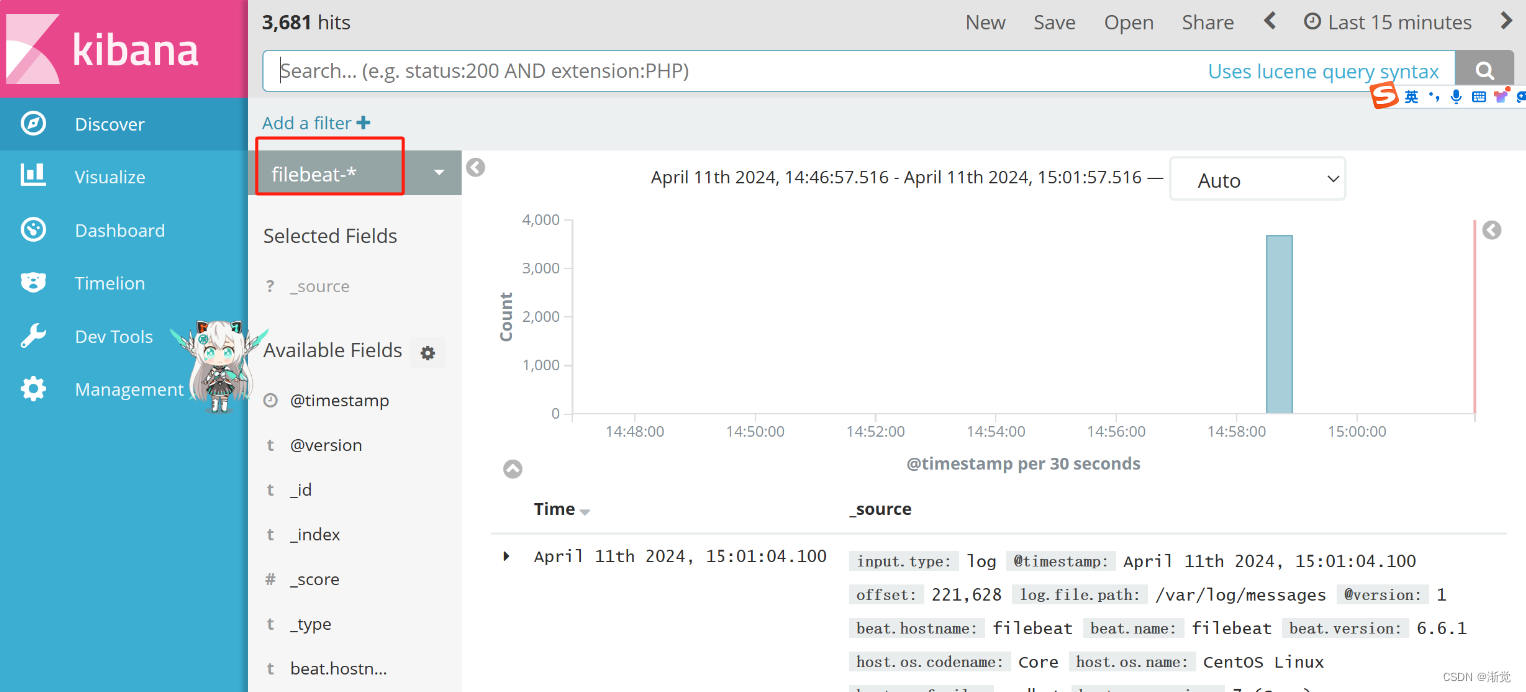Click Open in the top bar
Image resolution: width=1526 pixels, height=692 pixels.
(1129, 22)
